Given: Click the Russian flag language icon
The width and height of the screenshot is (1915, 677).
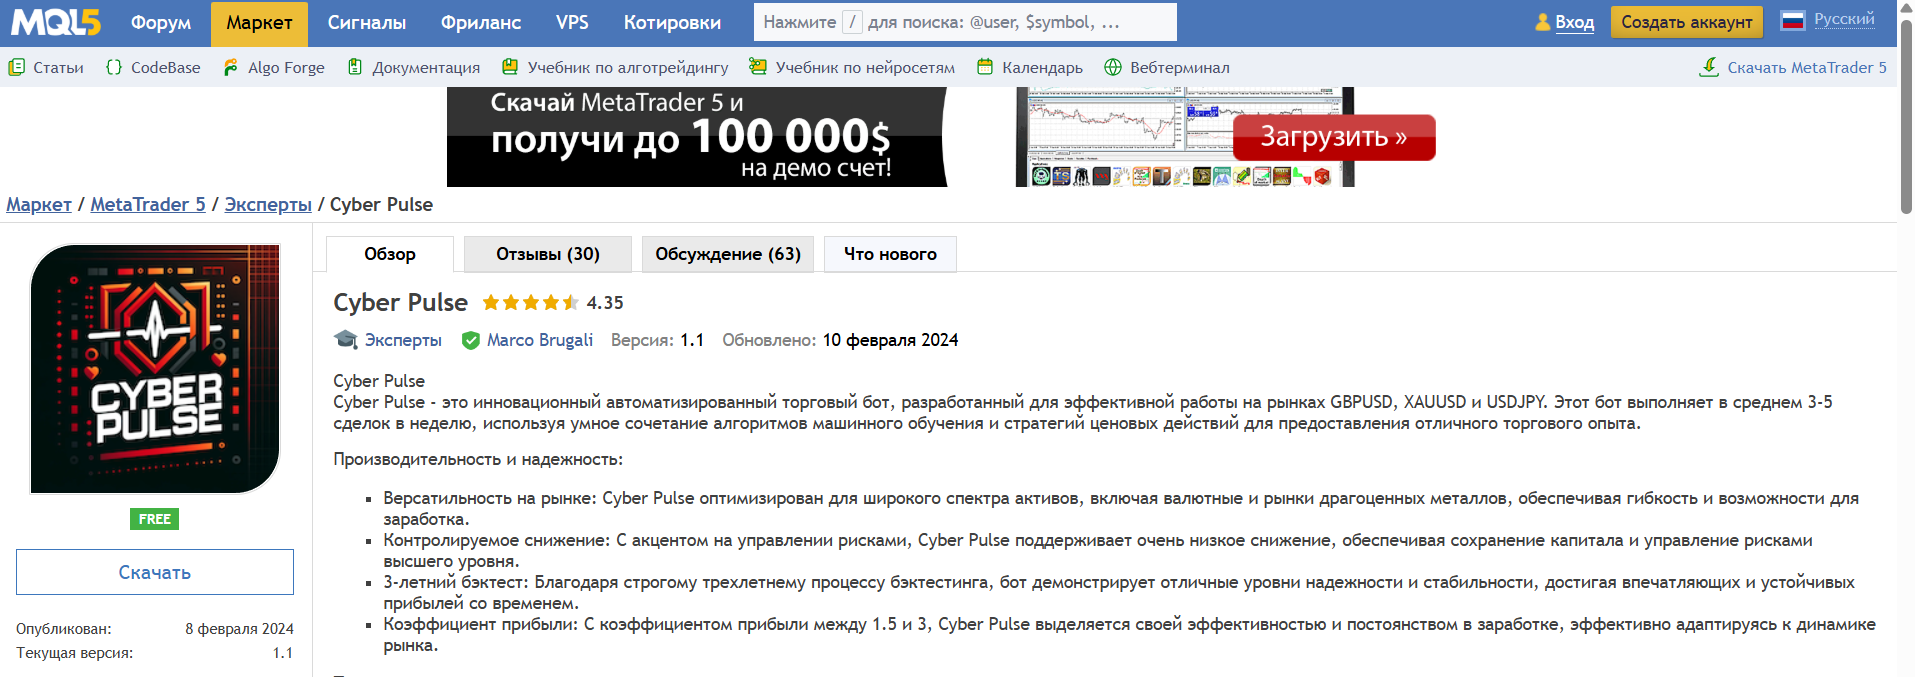Looking at the screenshot, I should click(x=1793, y=20).
